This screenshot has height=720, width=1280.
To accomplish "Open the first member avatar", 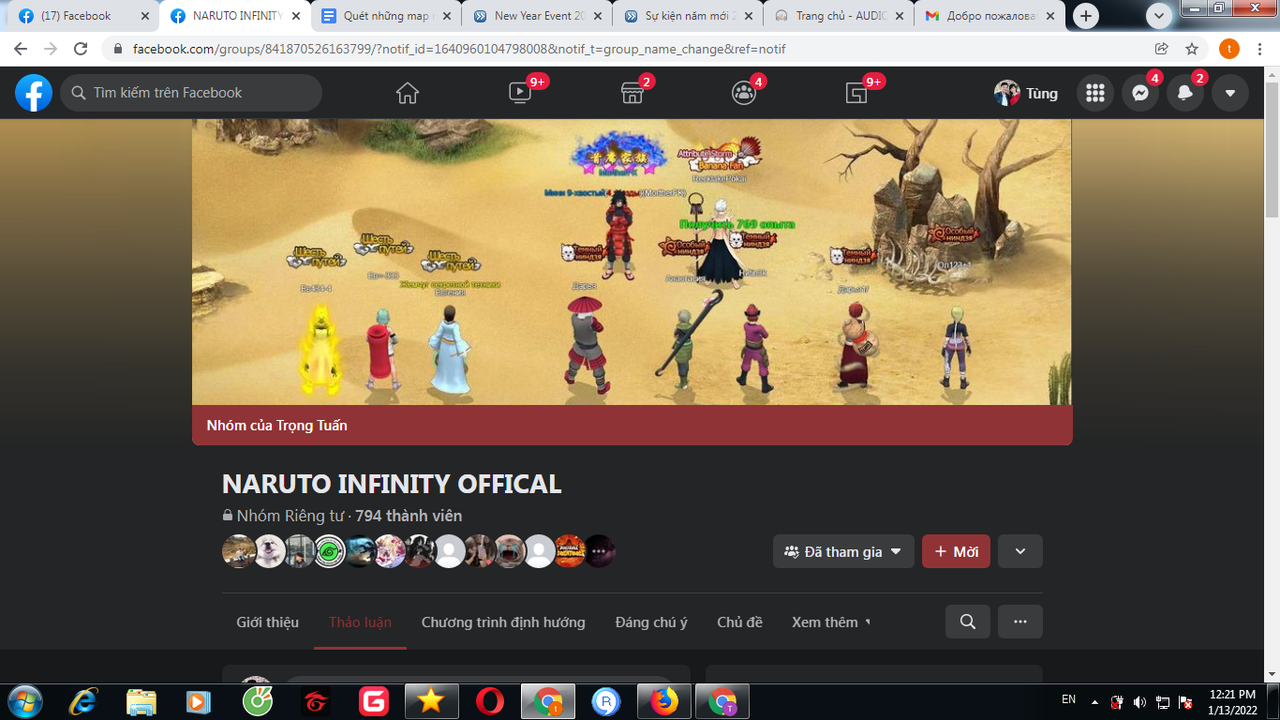I will (x=238, y=551).
